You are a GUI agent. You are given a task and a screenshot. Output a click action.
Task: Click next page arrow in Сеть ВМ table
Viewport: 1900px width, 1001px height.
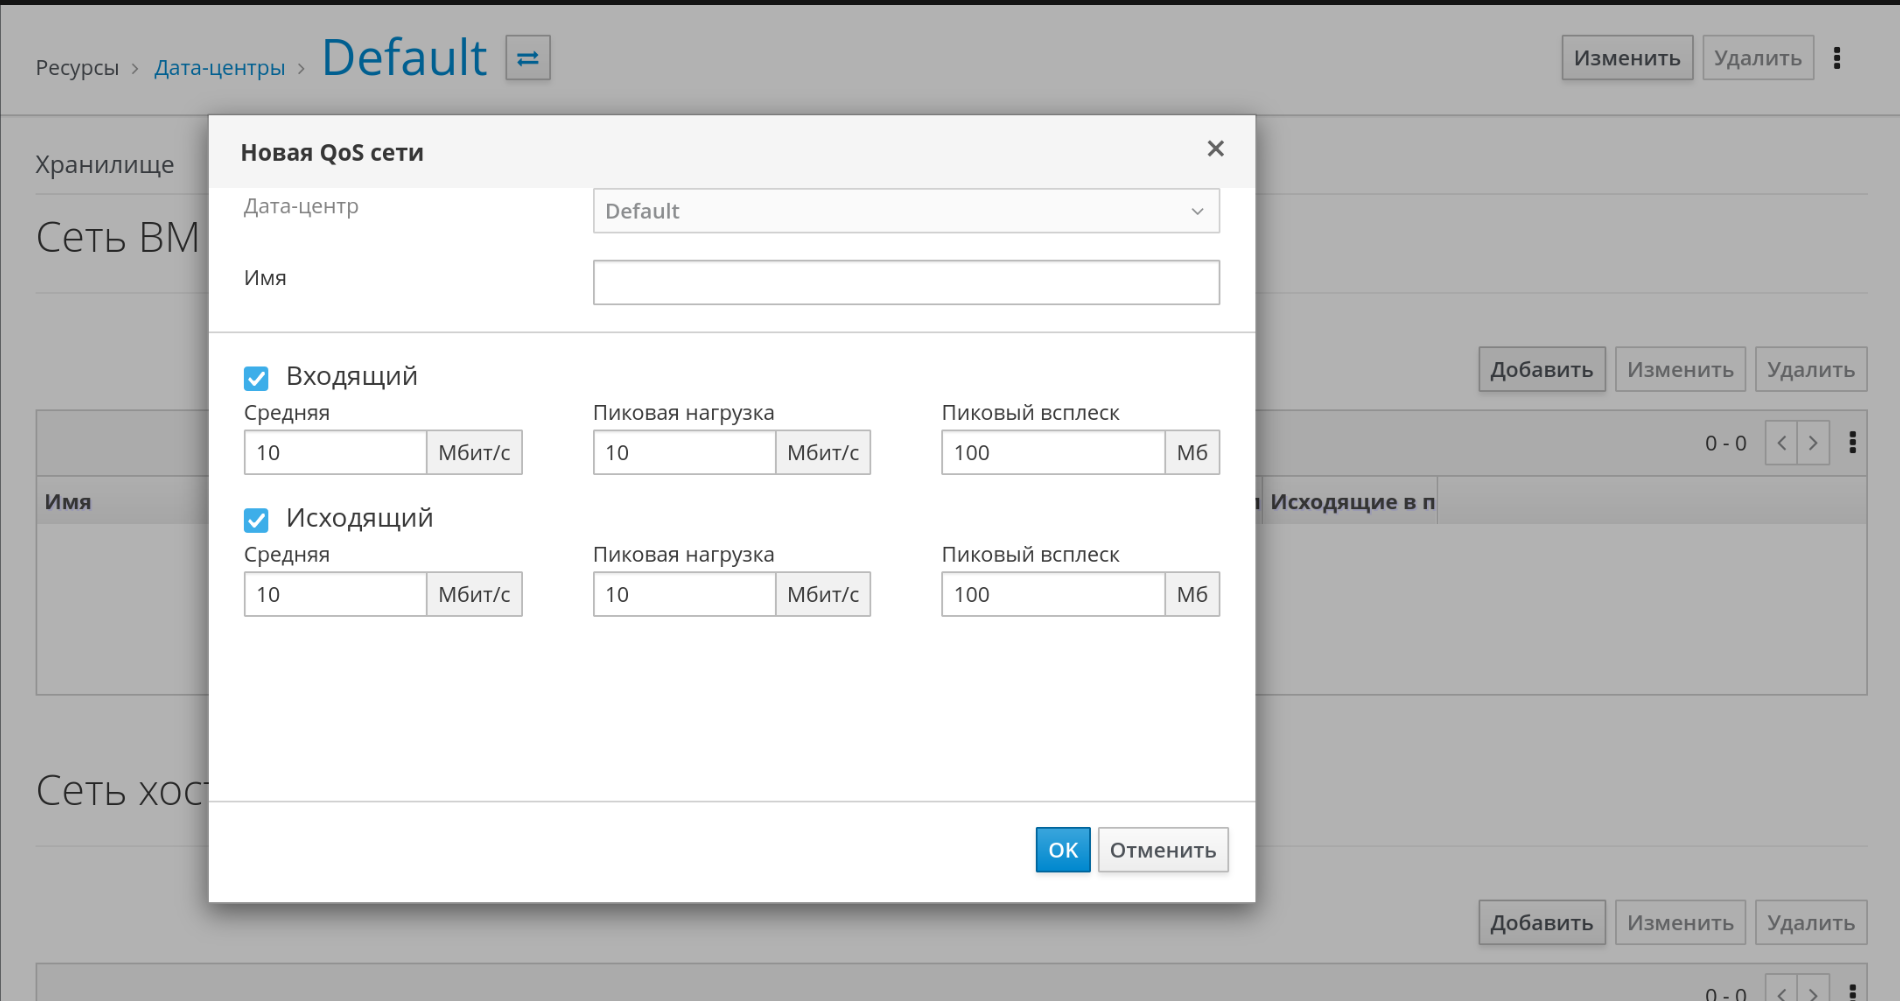(1813, 443)
